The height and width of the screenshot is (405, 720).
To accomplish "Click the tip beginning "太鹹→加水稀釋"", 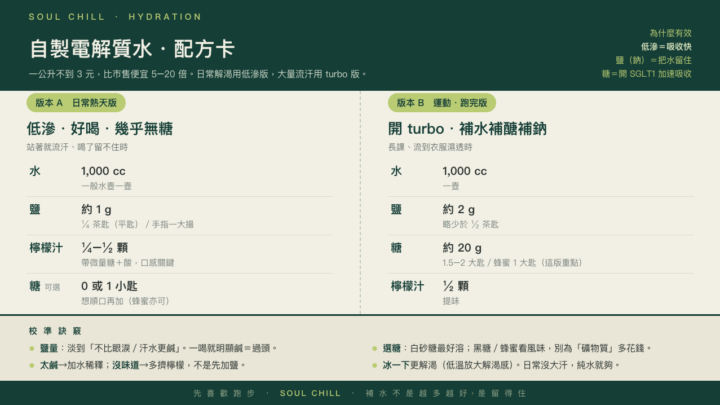I will (x=142, y=365).
